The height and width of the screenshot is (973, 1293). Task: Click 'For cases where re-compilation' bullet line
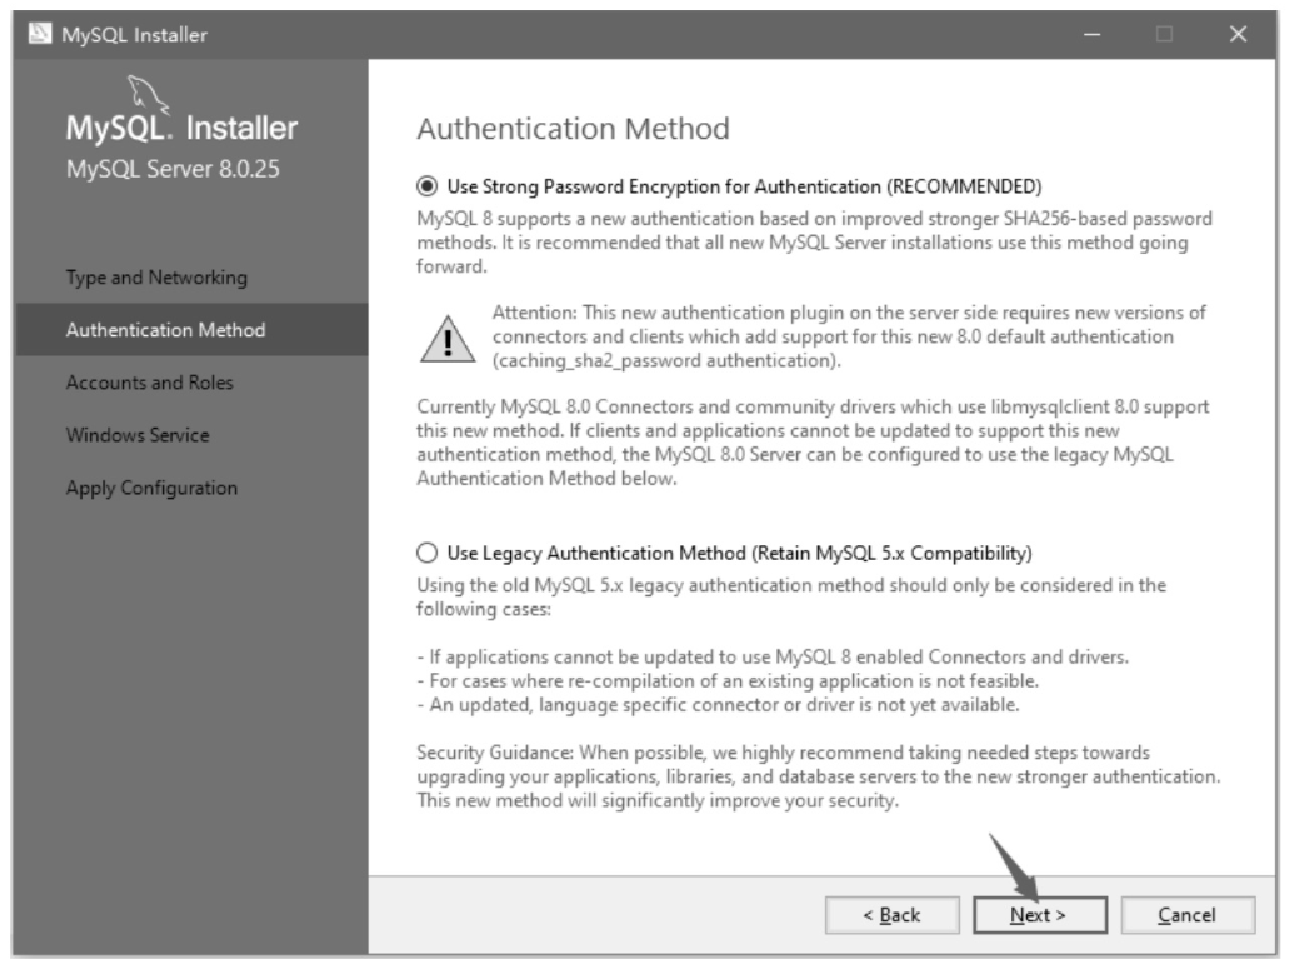(728, 681)
